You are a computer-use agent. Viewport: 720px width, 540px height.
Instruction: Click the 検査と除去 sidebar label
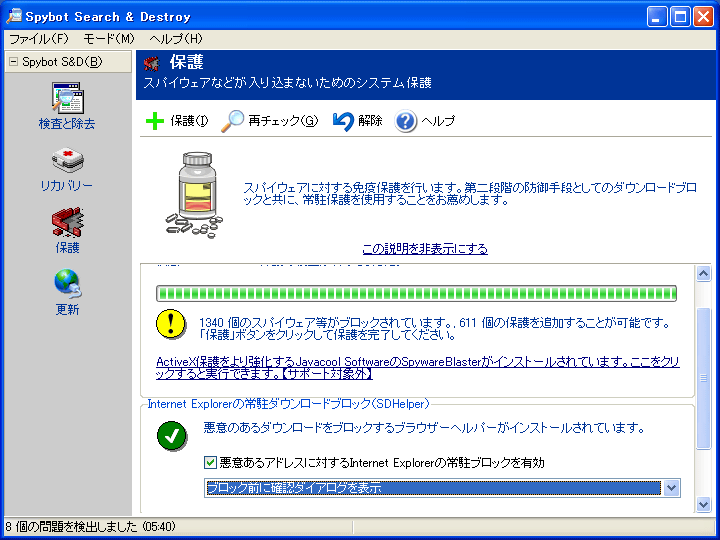point(67,124)
